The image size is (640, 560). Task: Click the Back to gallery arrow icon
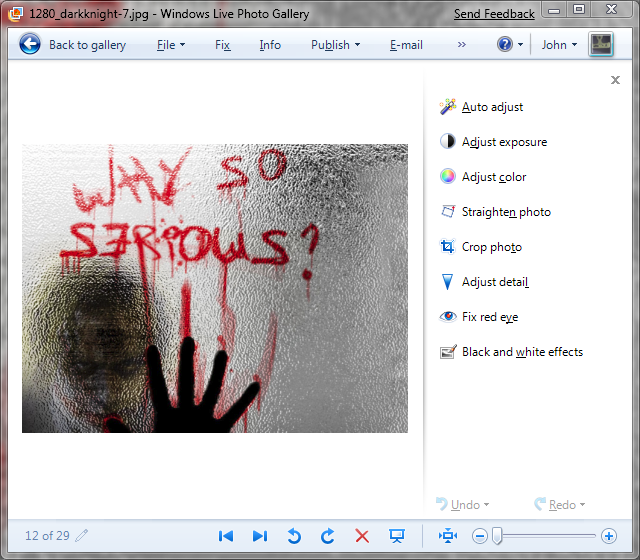pyautogui.click(x=29, y=44)
